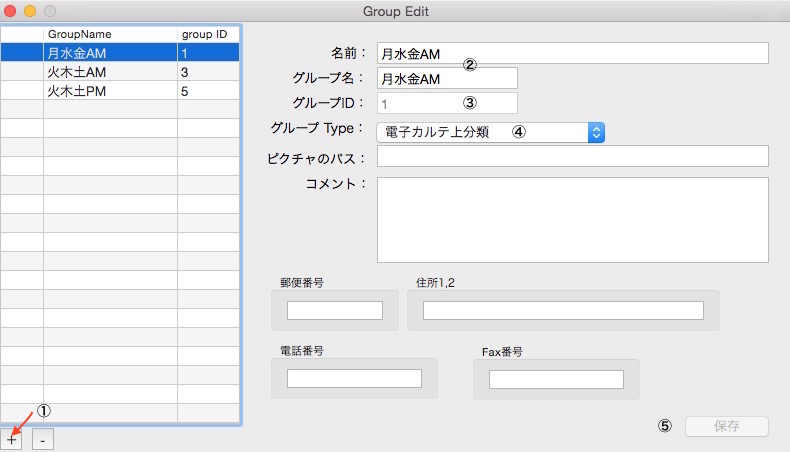The image size is (790, 452).
Task: Click the minus button to remove group
Action: point(43,439)
